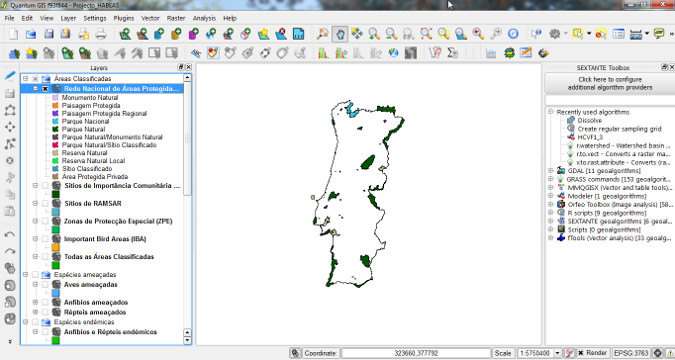Click to configure additional algorithm providers
This screenshot has width=675, height=360.
(x=610, y=84)
